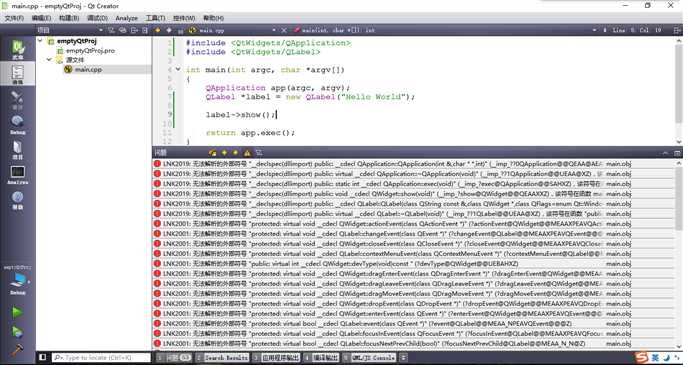Click the Build project hammer icon
683x365 pixels.
click(x=17, y=349)
